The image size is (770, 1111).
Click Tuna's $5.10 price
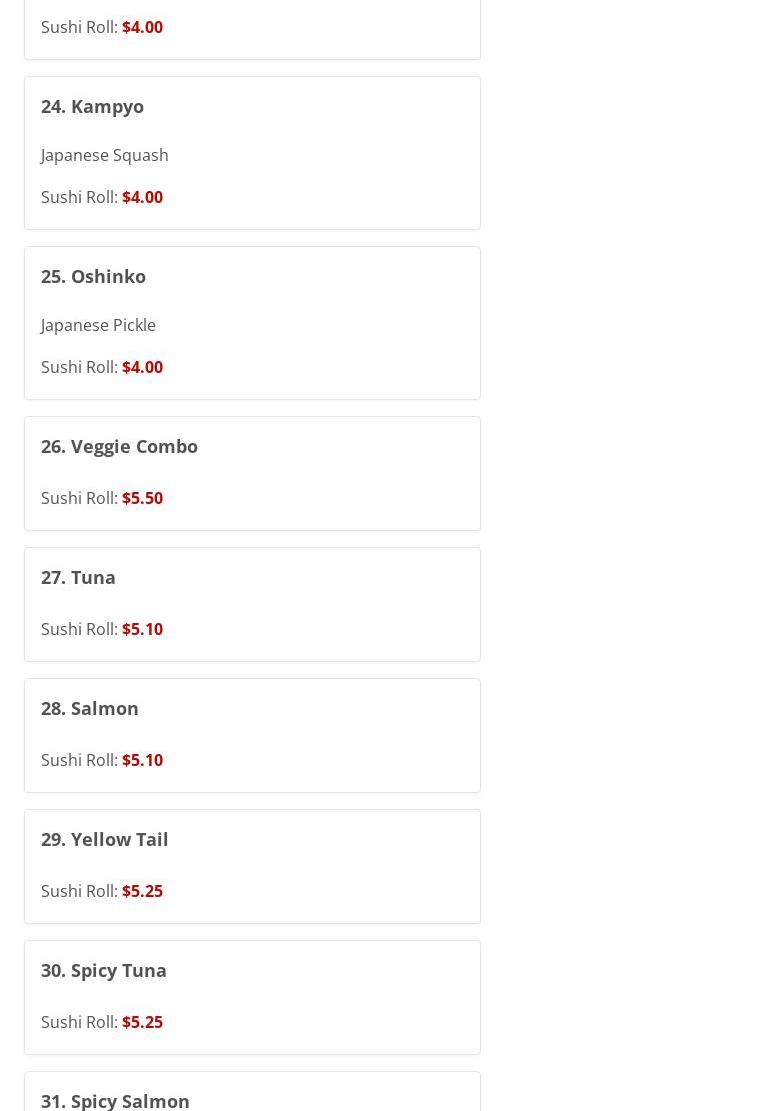pos(142,629)
